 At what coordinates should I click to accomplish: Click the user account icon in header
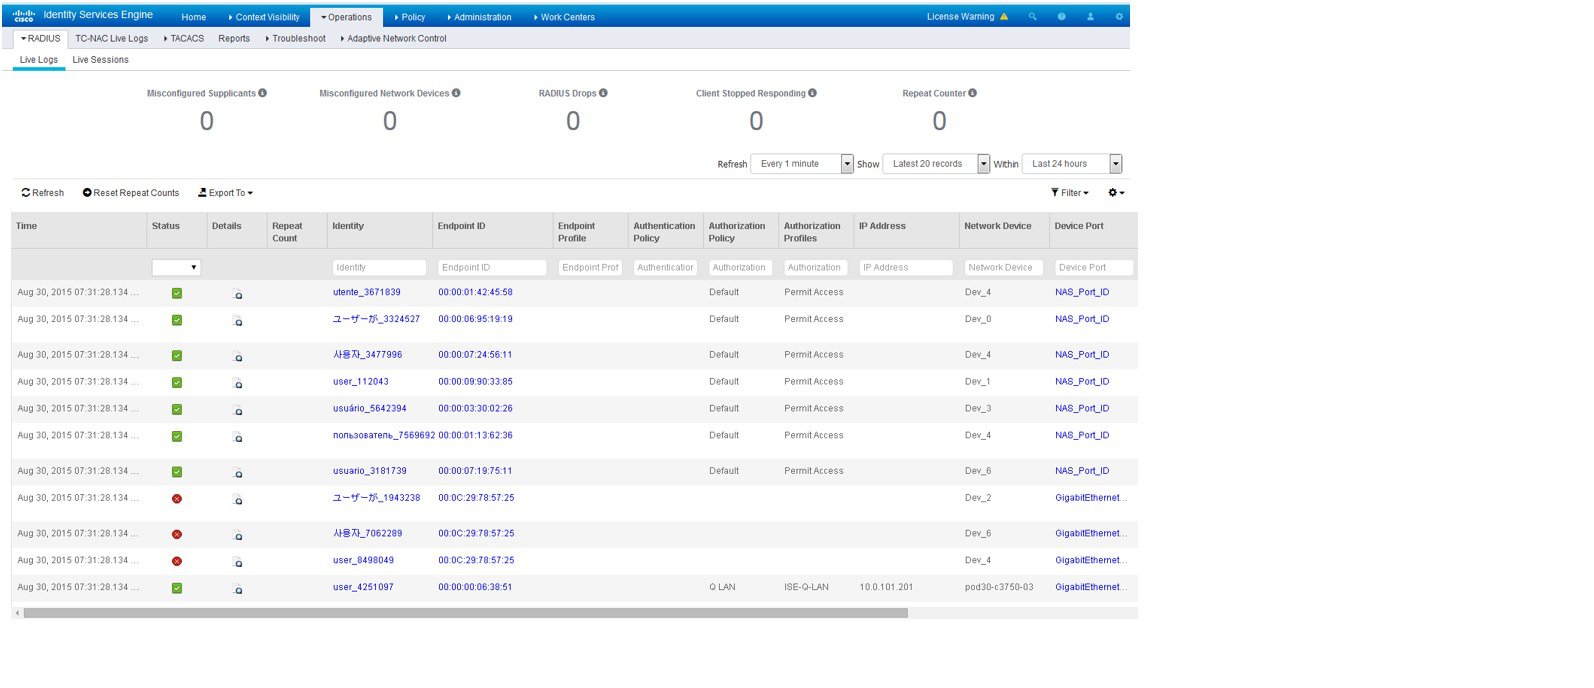(x=1090, y=17)
